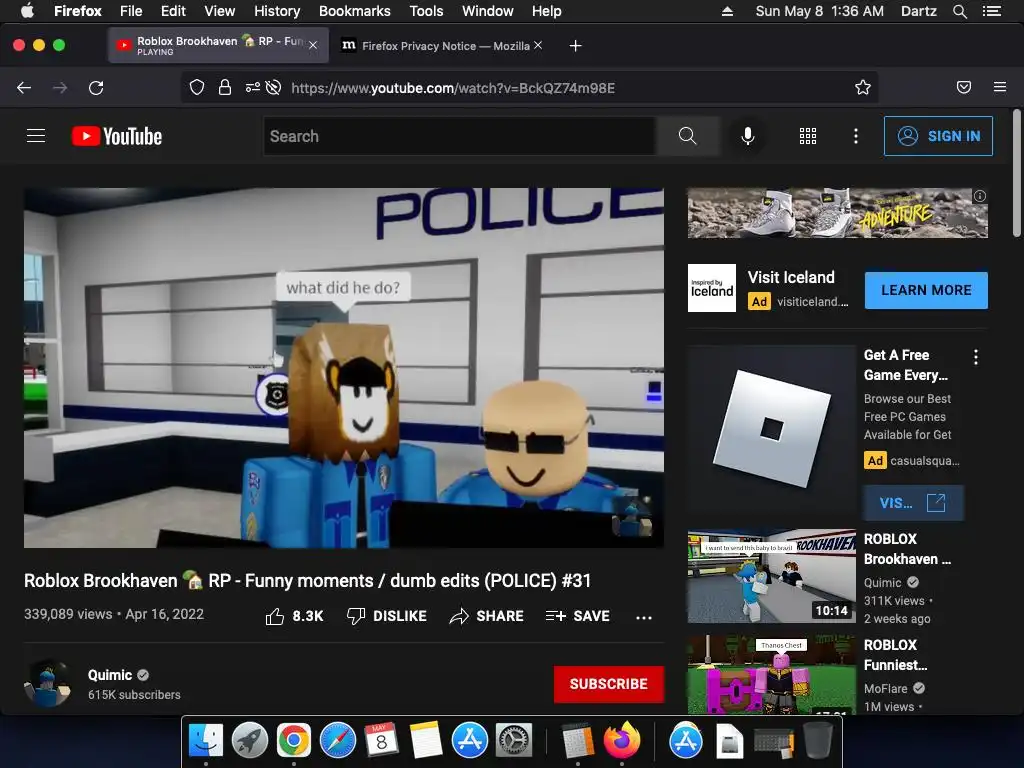The height and width of the screenshot is (768, 1024).
Task: Select the Roblox Brookhaven YouTube tab
Action: (217, 45)
